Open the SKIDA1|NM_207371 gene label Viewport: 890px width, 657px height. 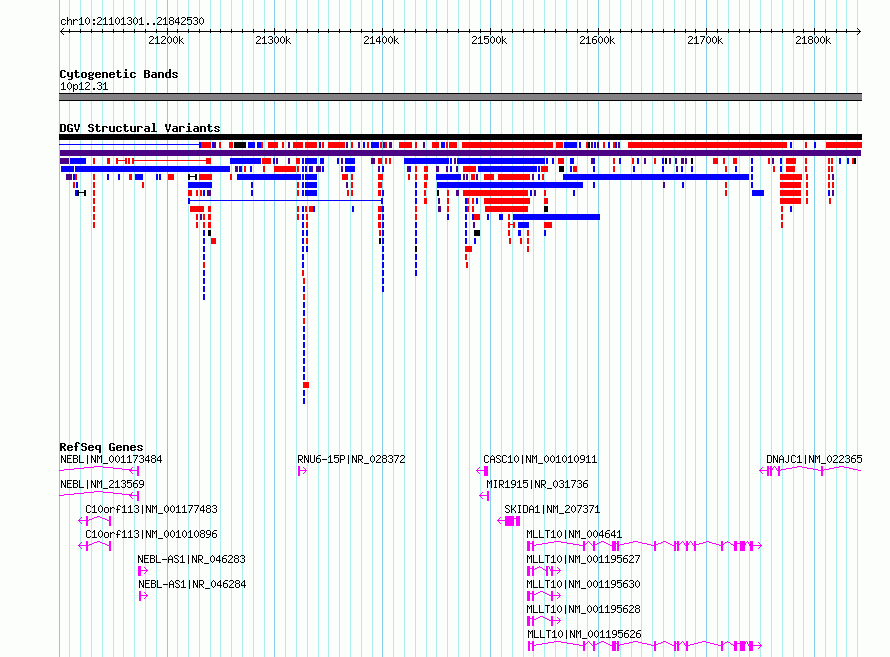point(552,509)
